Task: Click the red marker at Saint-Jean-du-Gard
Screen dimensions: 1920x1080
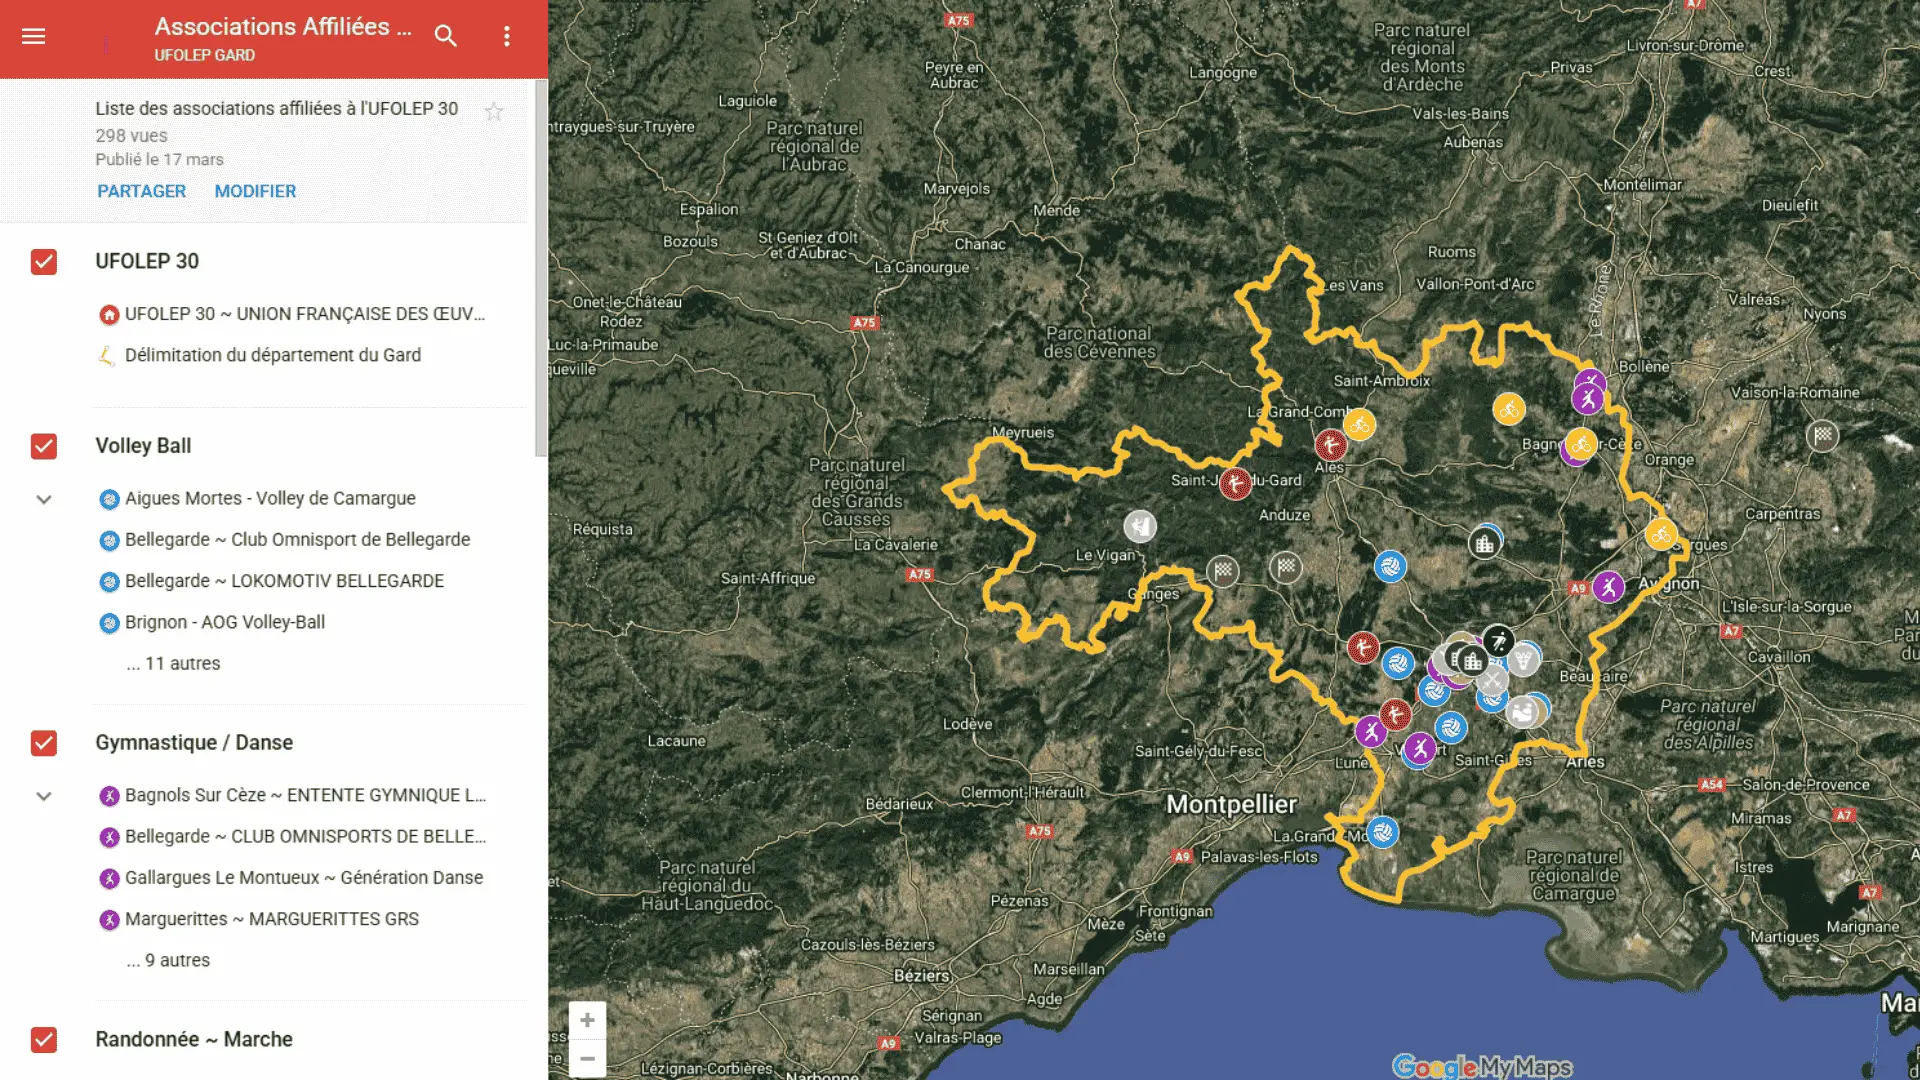Action: coord(1235,484)
